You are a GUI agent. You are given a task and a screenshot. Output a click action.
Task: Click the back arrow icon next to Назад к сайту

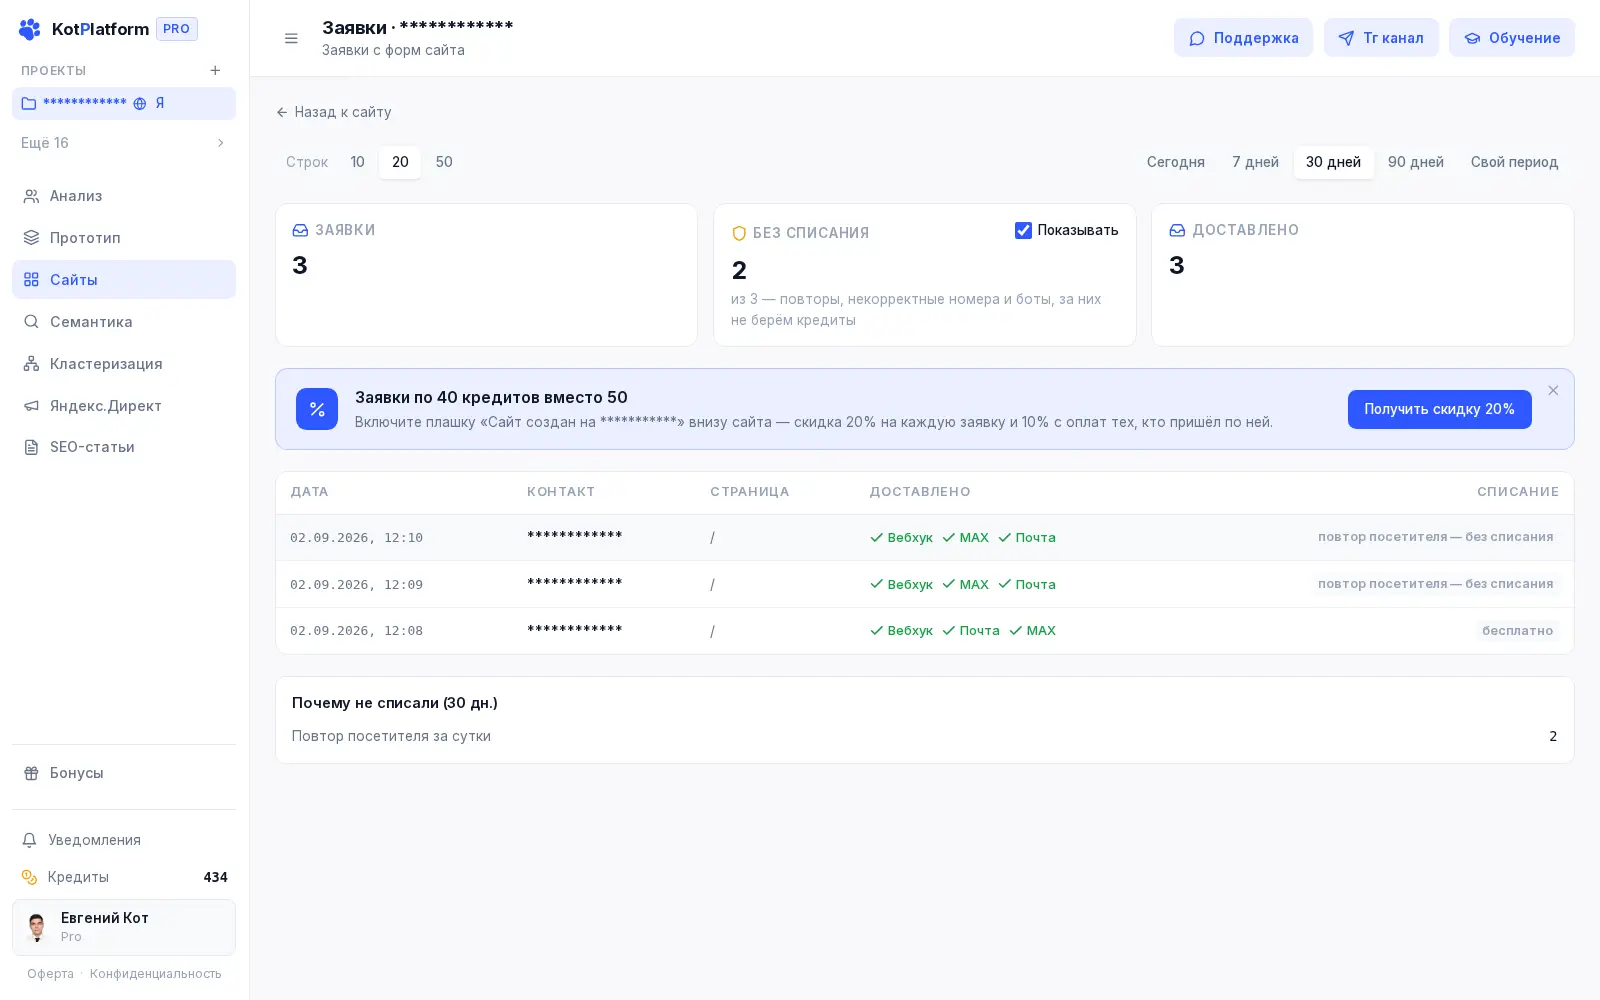282,112
